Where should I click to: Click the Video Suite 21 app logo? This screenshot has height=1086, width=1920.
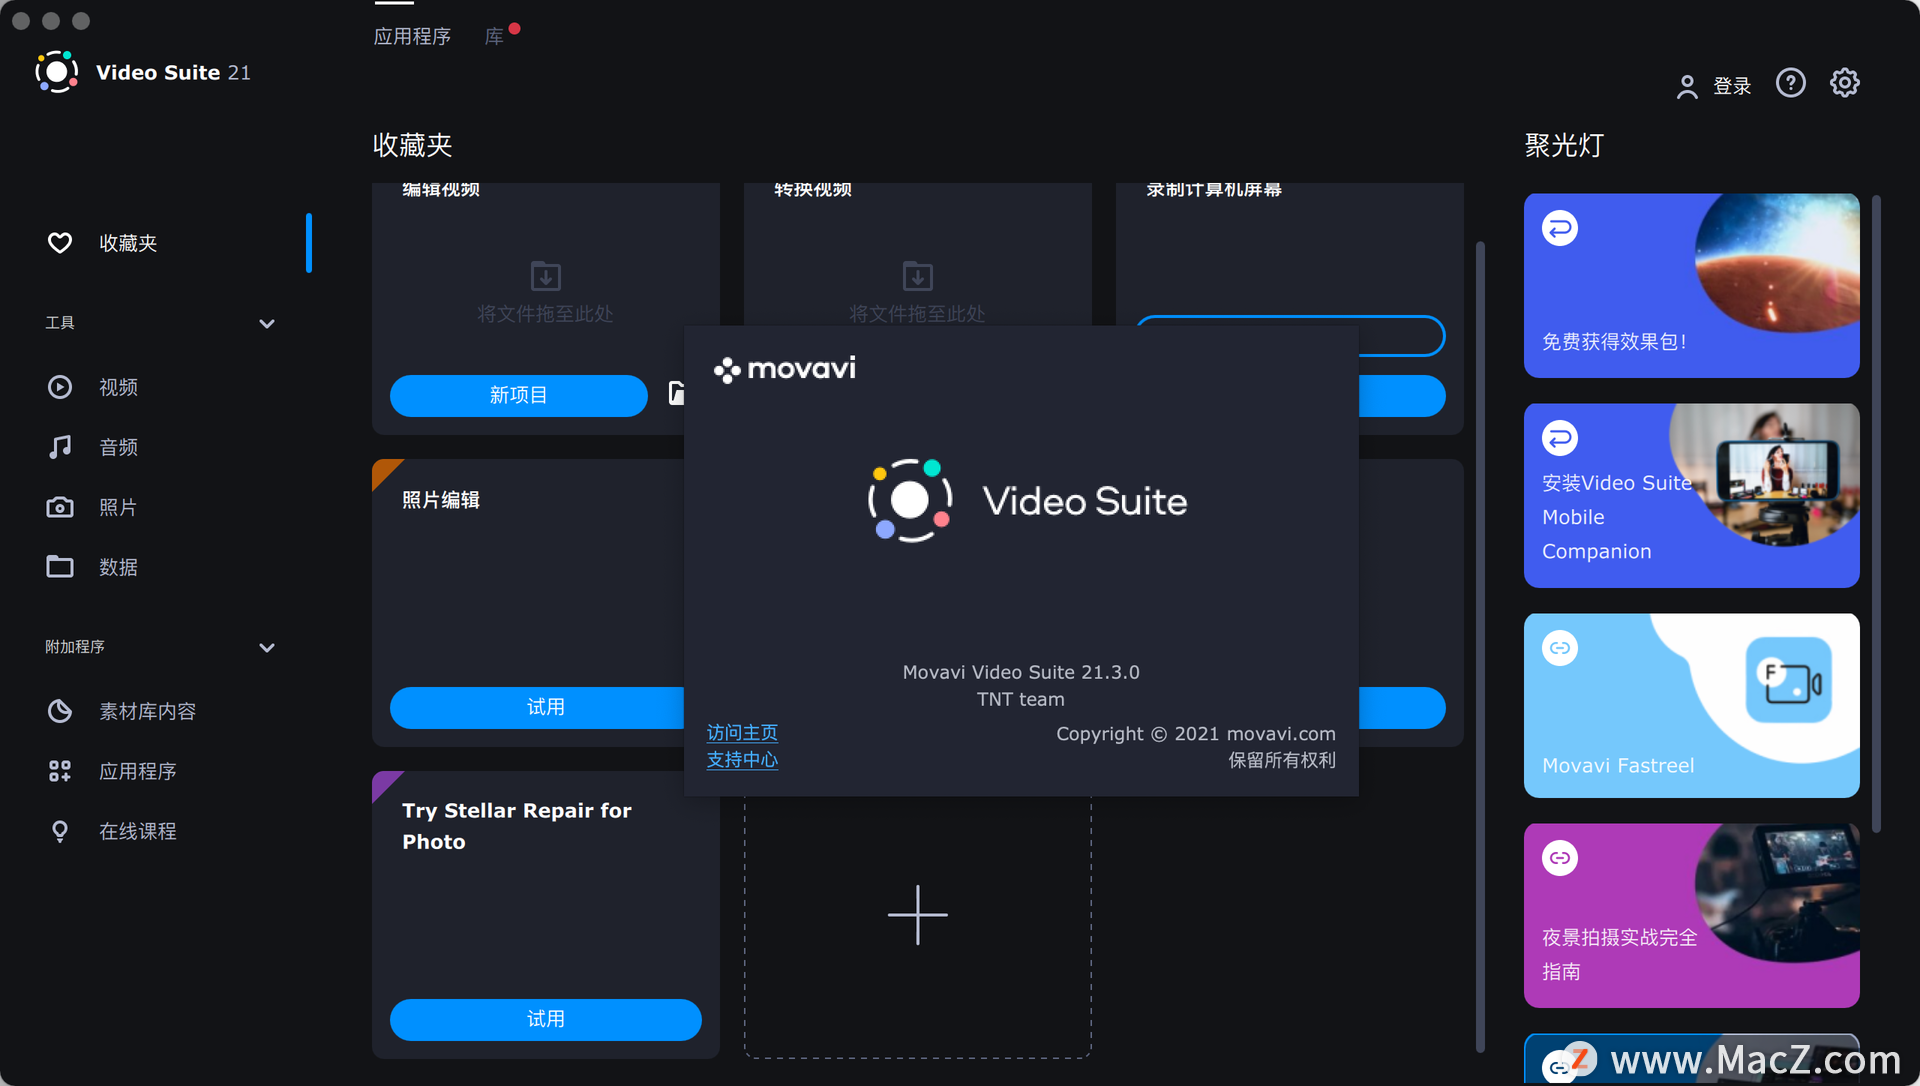click(x=57, y=72)
